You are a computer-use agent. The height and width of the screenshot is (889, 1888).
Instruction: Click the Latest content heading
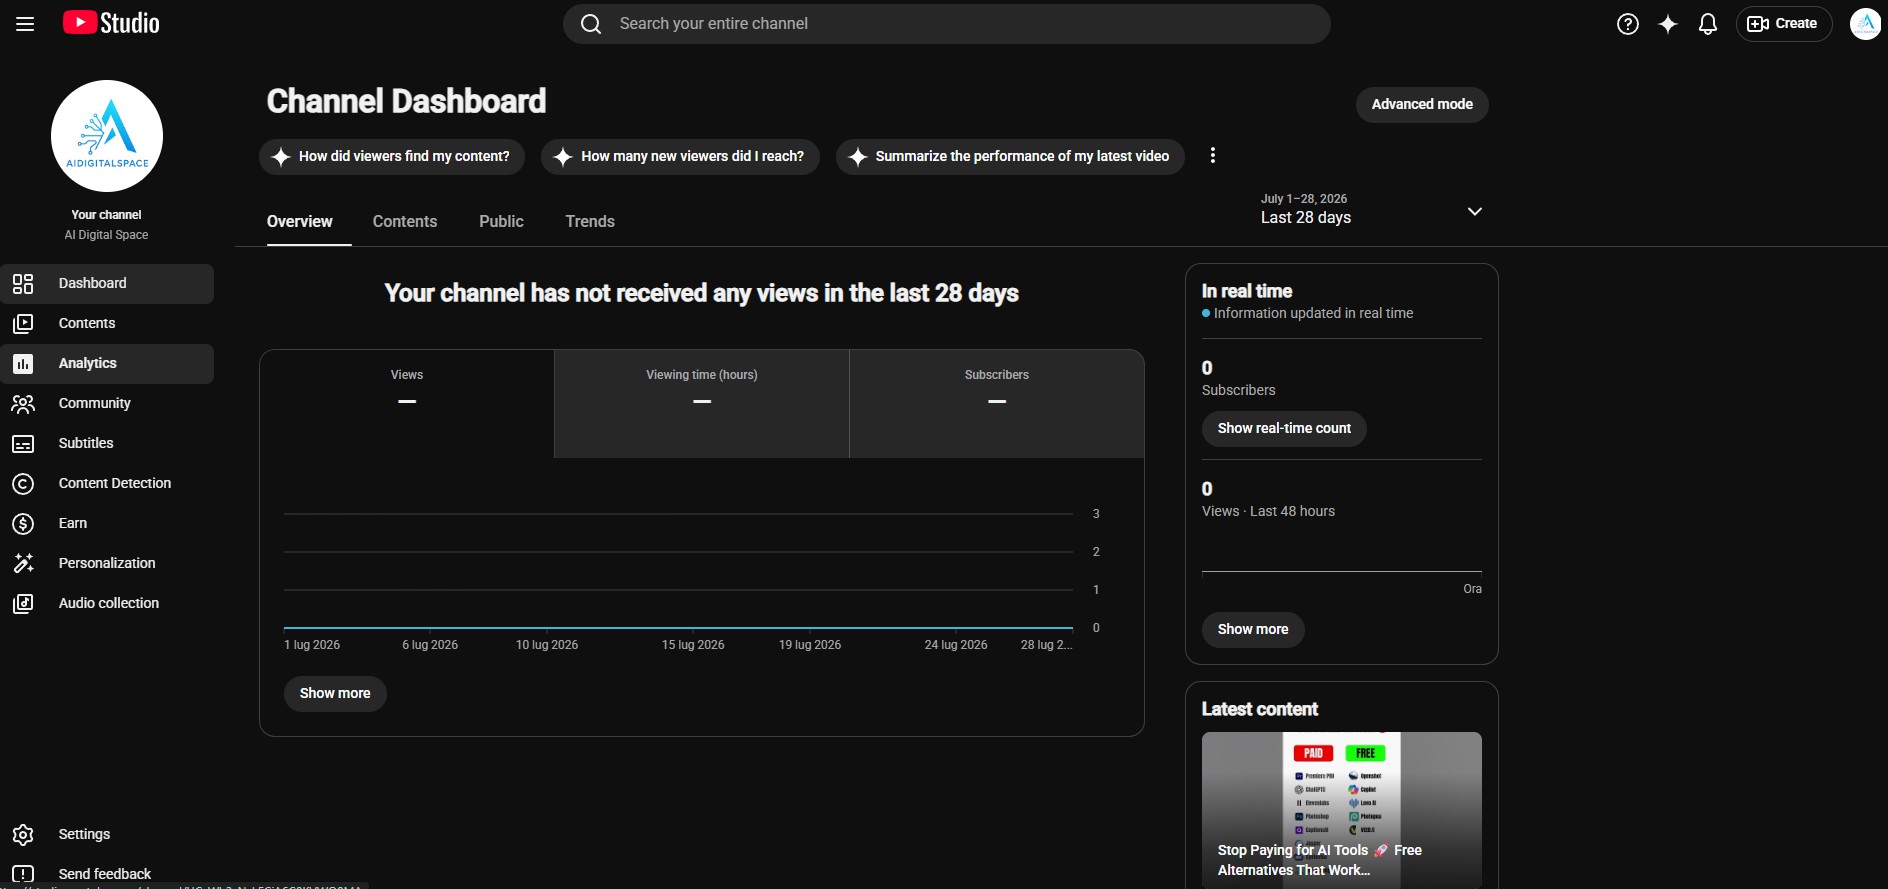click(x=1260, y=710)
